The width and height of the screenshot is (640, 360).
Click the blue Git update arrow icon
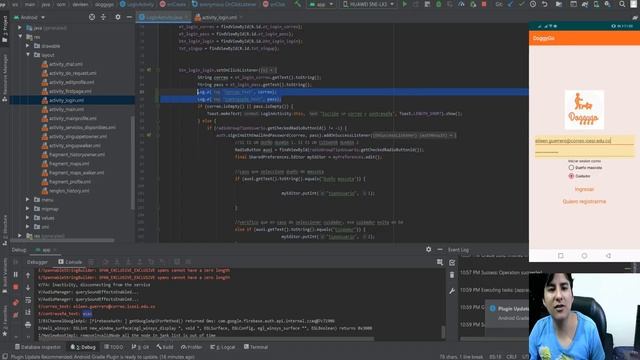[x=510, y=4]
